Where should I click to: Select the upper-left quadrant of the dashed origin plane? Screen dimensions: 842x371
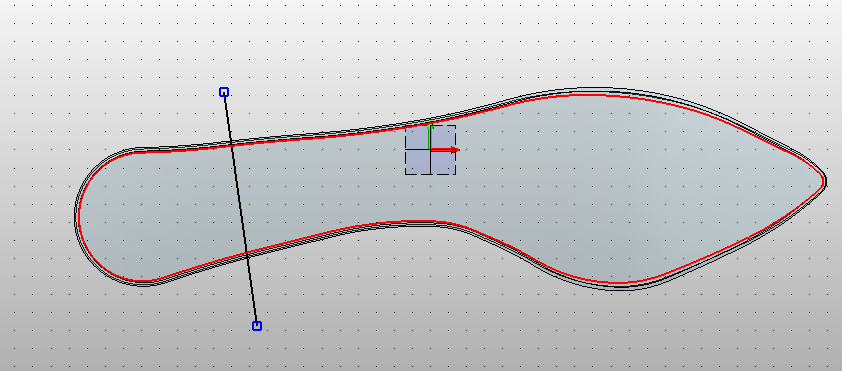(x=417, y=137)
